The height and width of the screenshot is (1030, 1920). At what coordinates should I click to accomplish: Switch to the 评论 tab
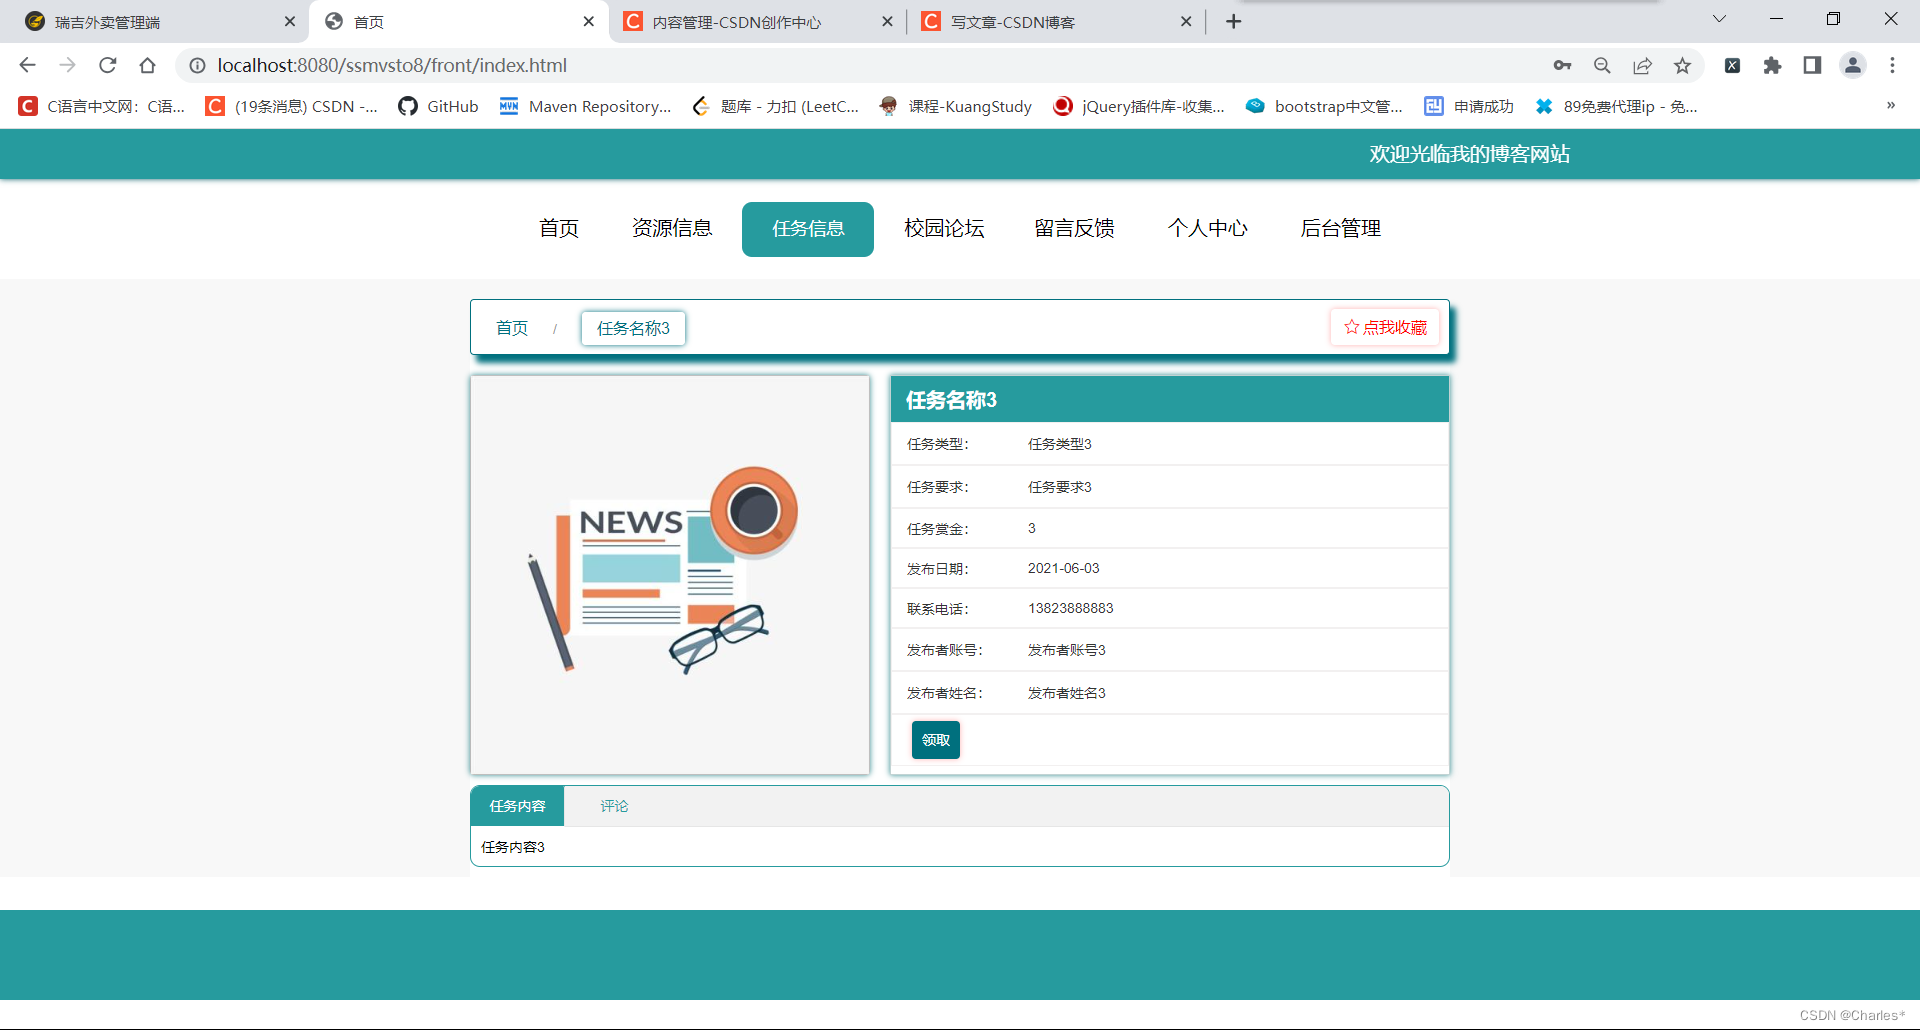coord(614,806)
